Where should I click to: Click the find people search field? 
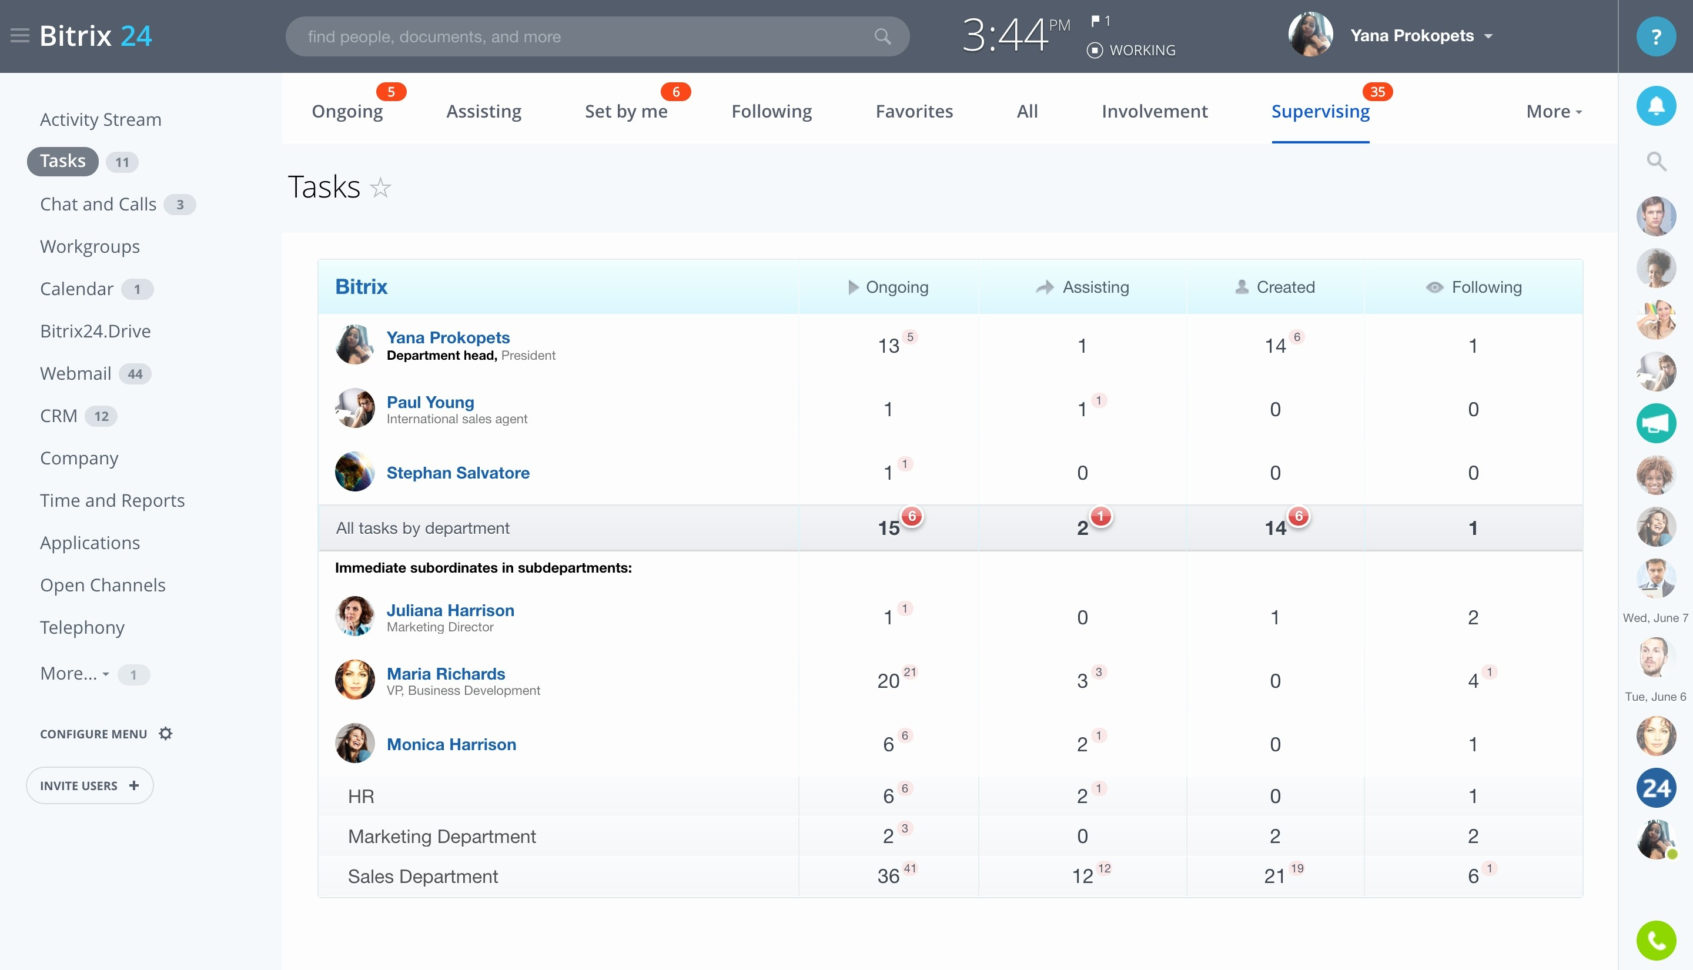[x=597, y=36]
